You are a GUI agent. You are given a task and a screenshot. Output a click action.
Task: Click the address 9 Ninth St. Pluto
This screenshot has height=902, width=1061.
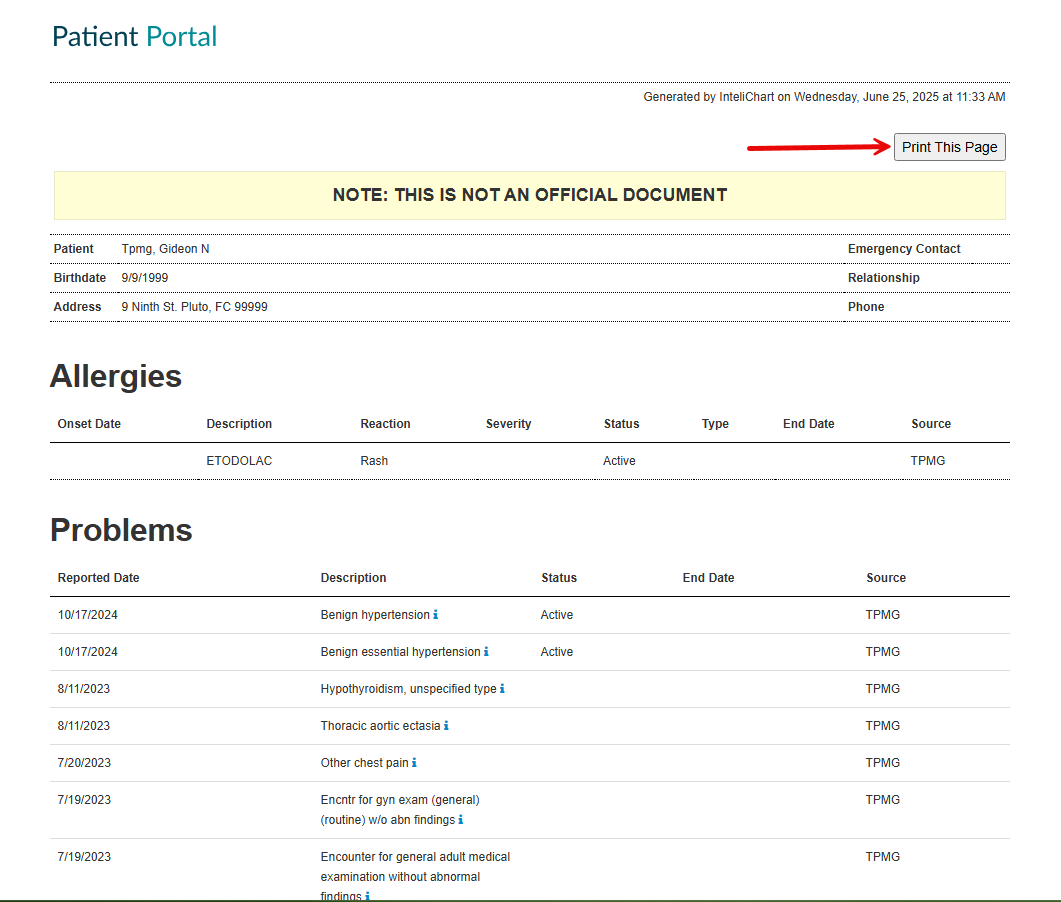tap(194, 307)
